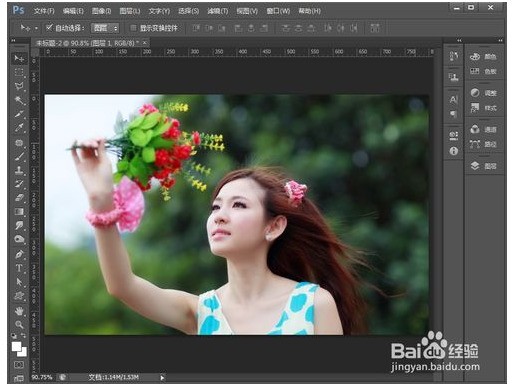Expand the right labeled panel dock
Image resolution: width=512 pixels, height=388 pixels.
(x=500, y=40)
